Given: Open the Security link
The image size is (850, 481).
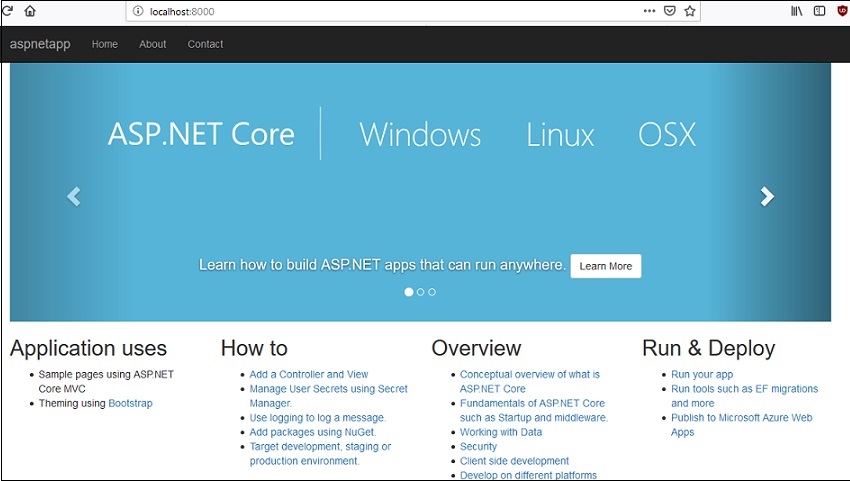Looking at the screenshot, I should click(478, 446).
